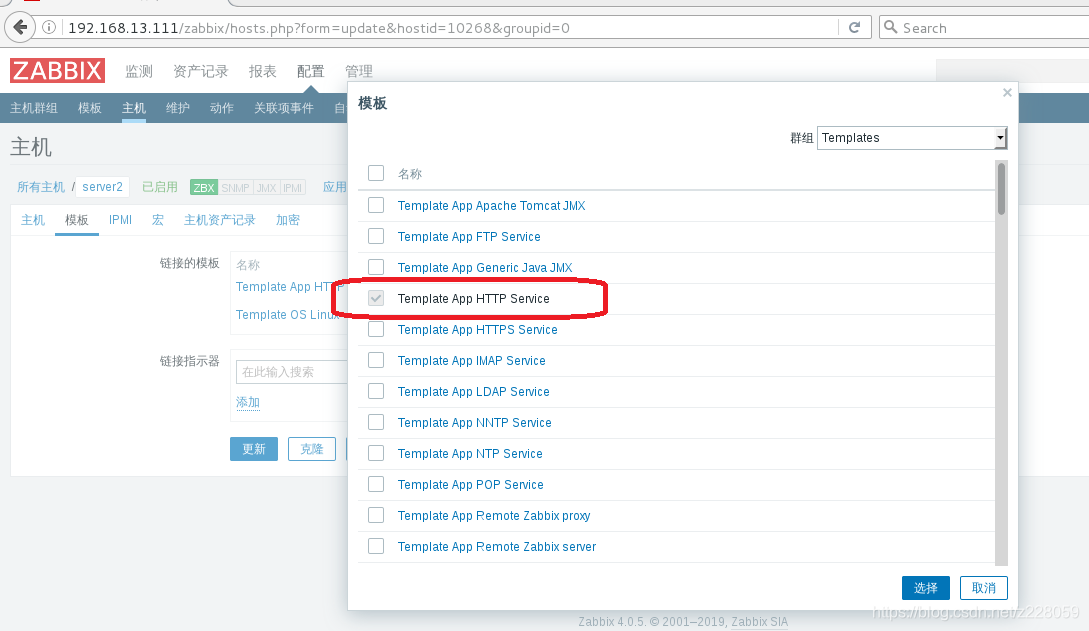This screenshot has height=631, width=1089.
Task: Open the 资产记录 top menu
Action: [200, 71]
